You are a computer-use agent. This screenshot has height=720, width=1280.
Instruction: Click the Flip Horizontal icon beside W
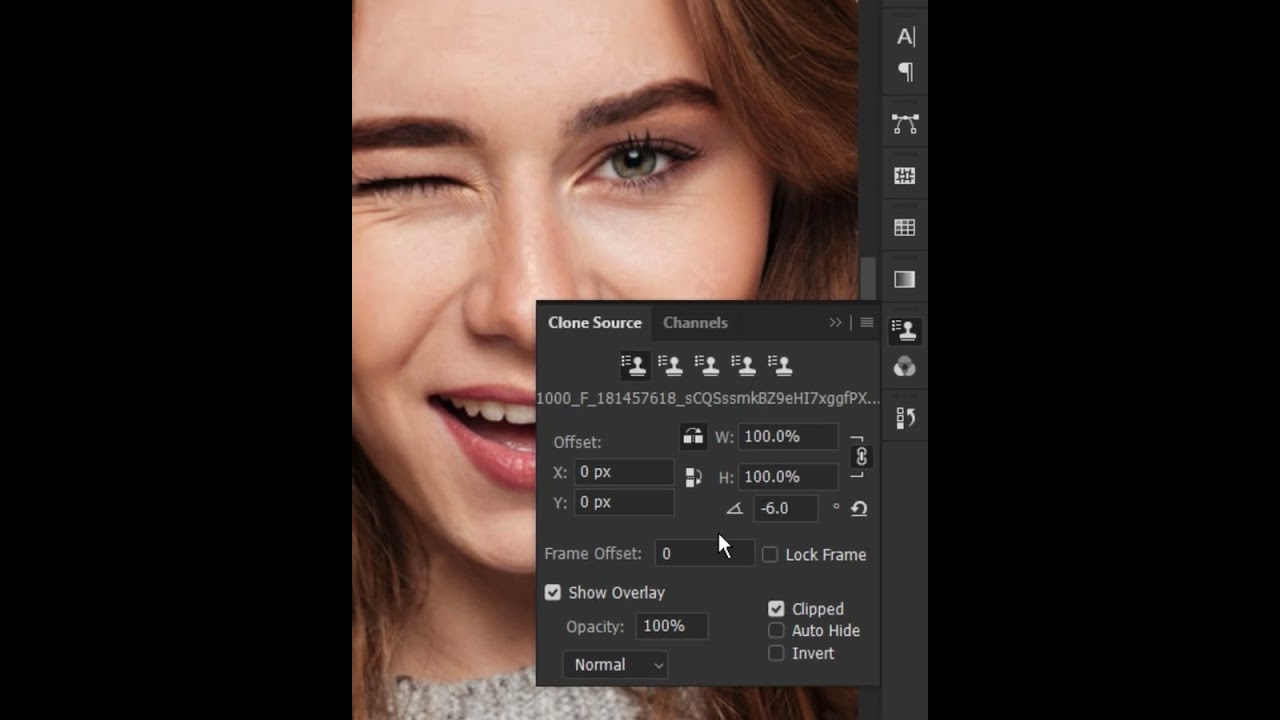coord(693,437)
